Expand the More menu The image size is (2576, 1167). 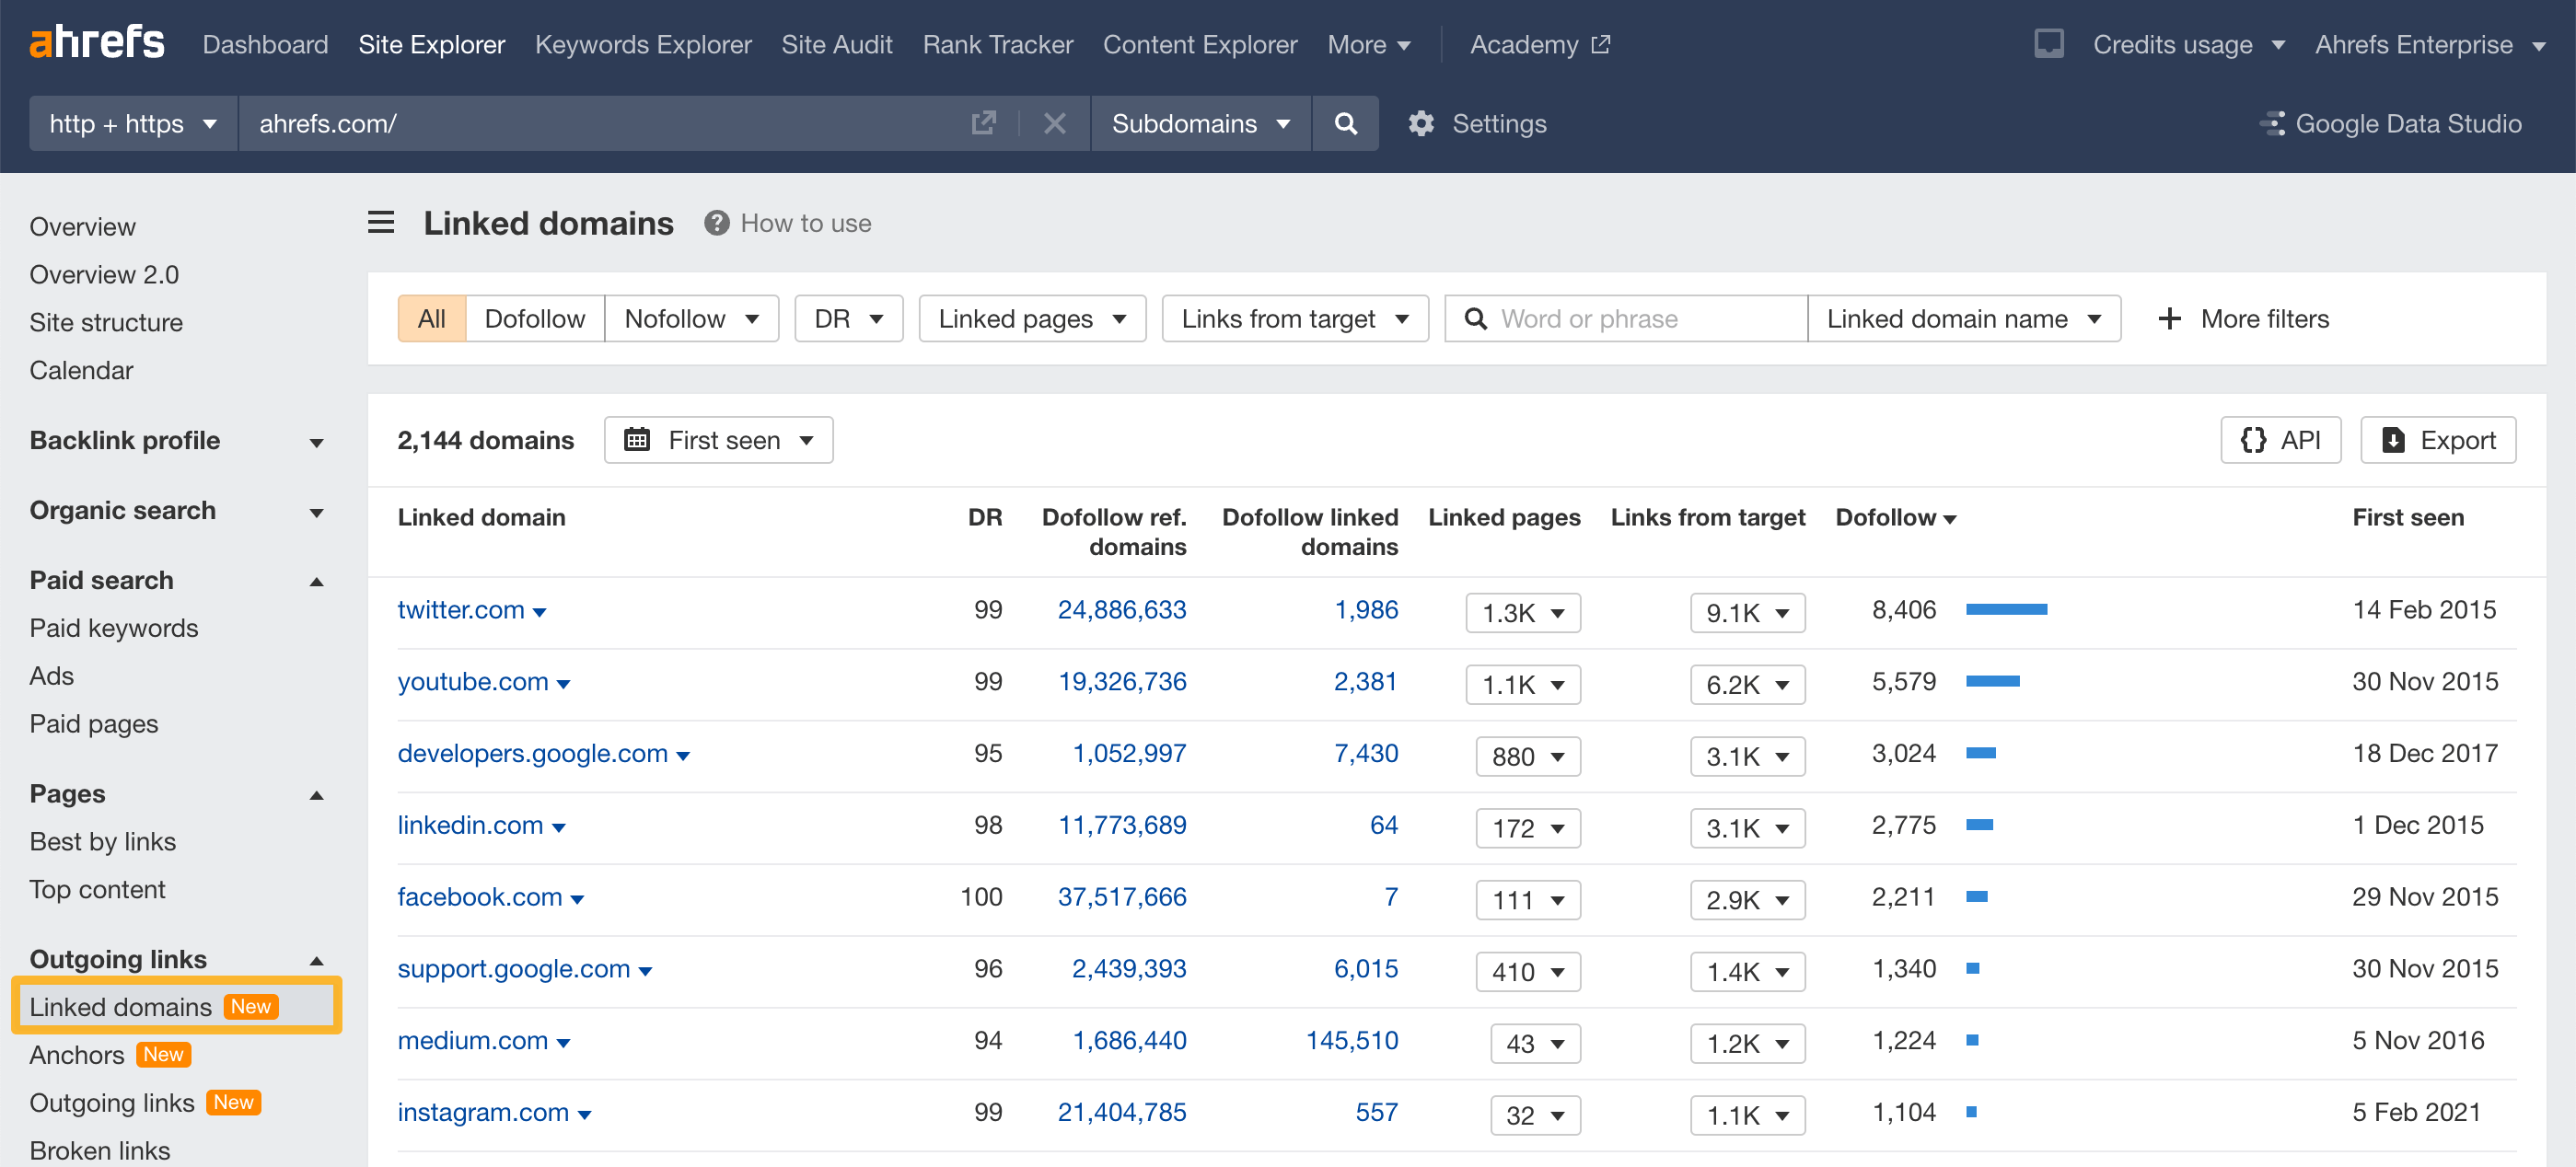[x=1368, y=44]
